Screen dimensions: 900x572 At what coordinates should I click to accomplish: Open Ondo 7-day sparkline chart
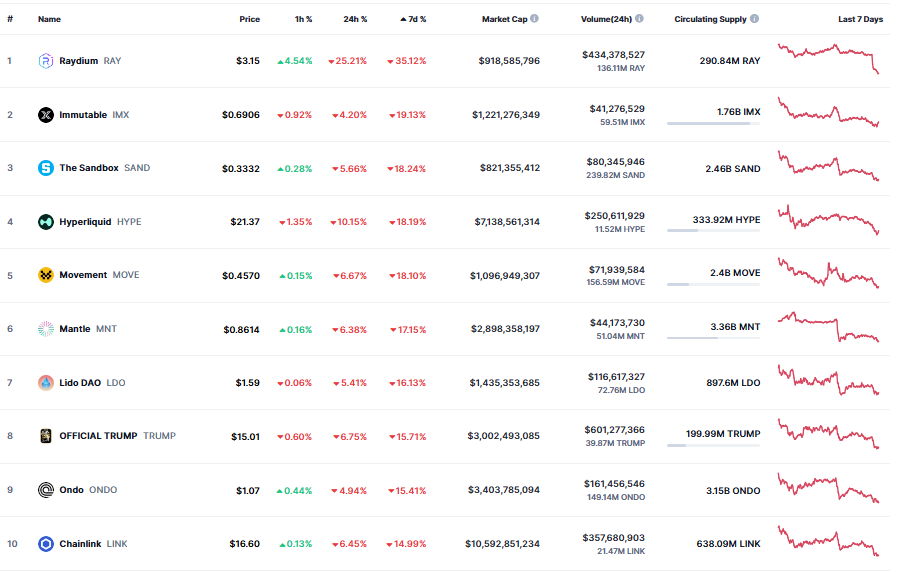pyautogui.click(x=828, y=488)
